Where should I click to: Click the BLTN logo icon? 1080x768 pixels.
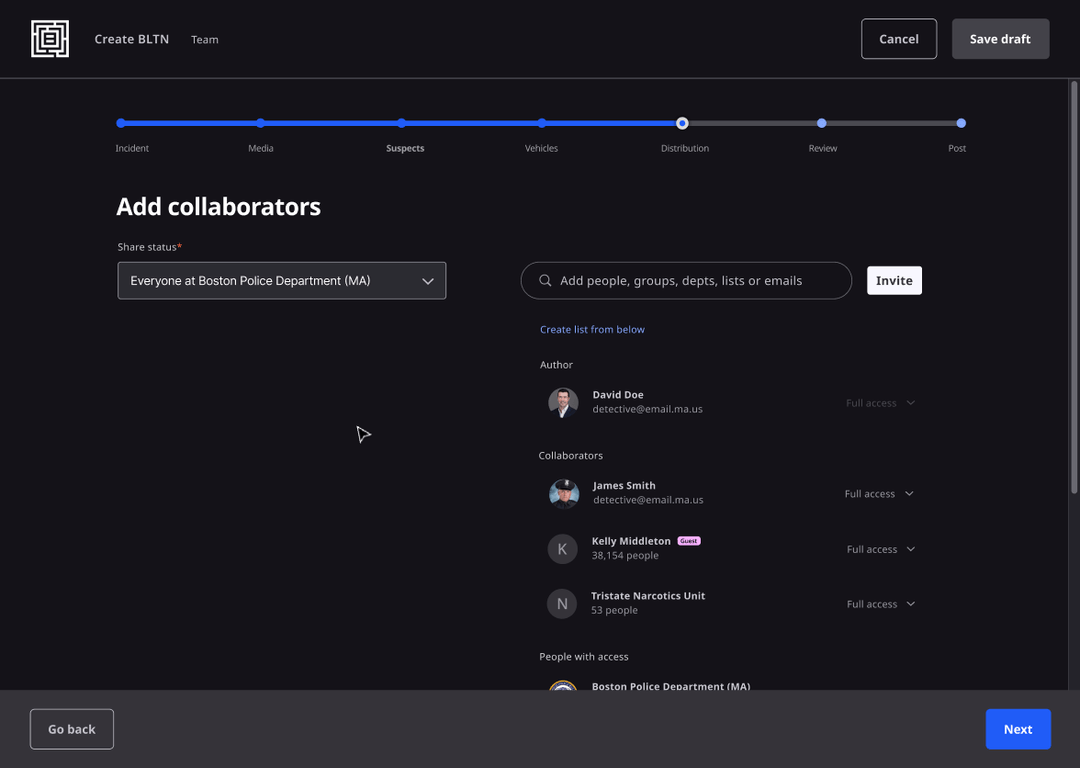click(49, 38)
